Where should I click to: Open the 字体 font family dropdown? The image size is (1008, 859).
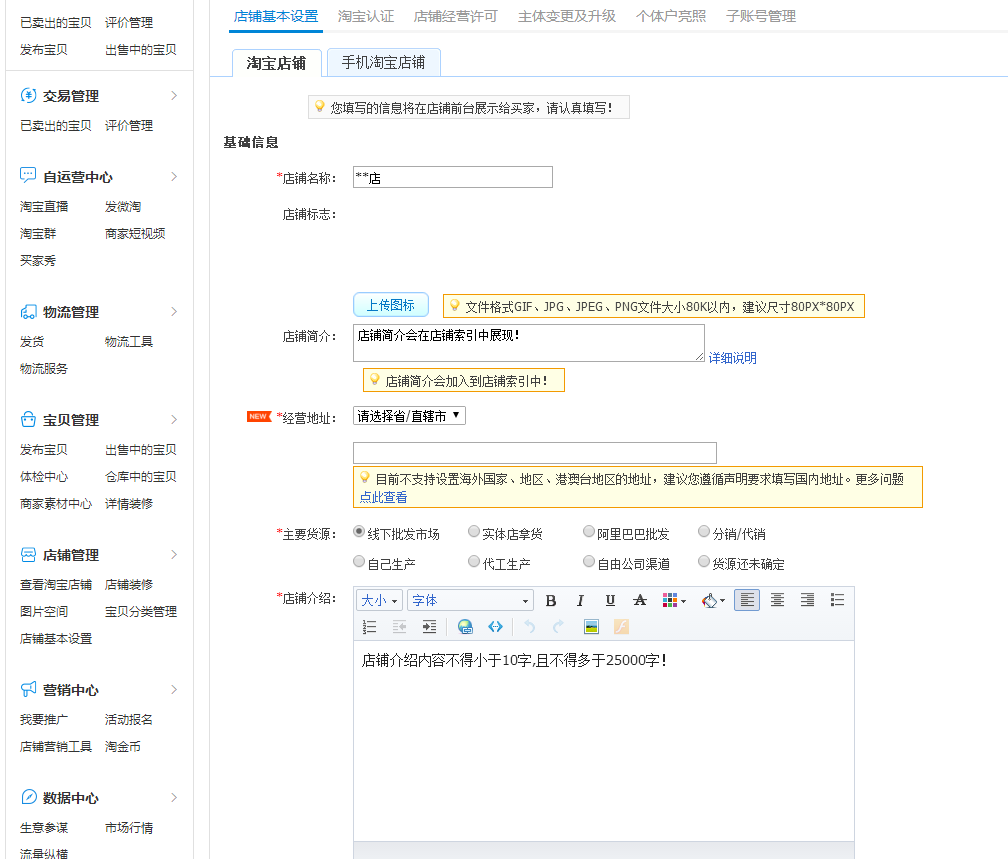[x=471, y=601]
